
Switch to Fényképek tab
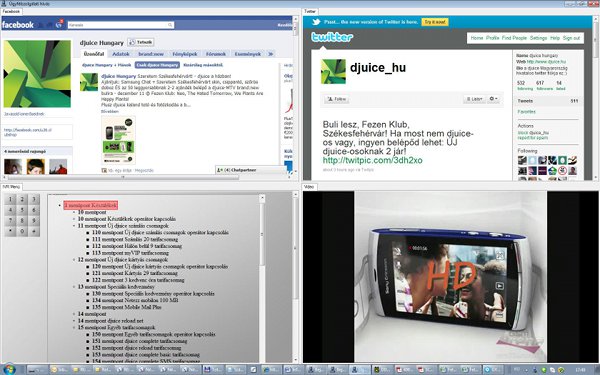click(185, 54)
